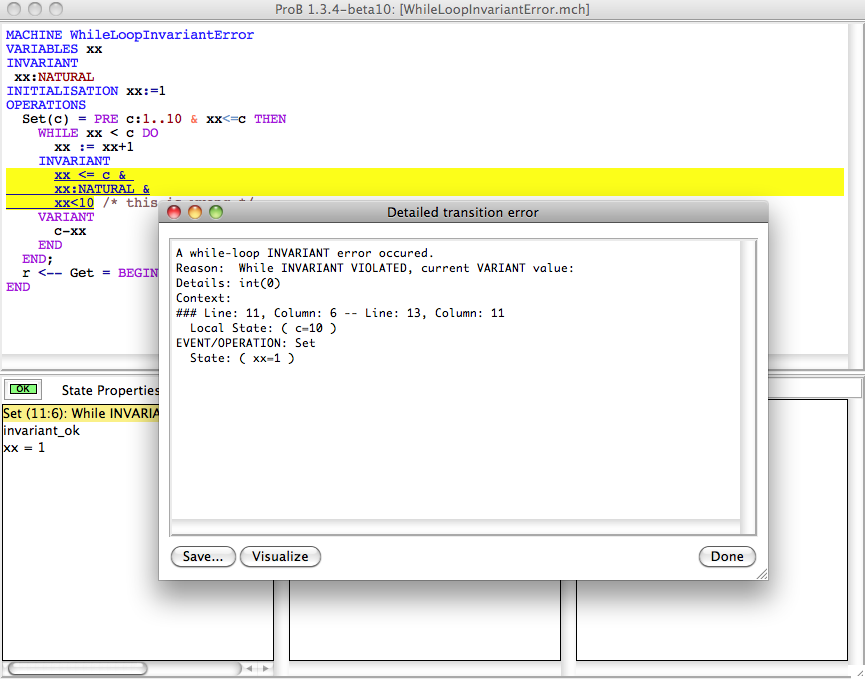Click the highlighted 'xx:NATURAL &' invariant line
Viewport: 865px width, 680px height.
tap(101, 189)
